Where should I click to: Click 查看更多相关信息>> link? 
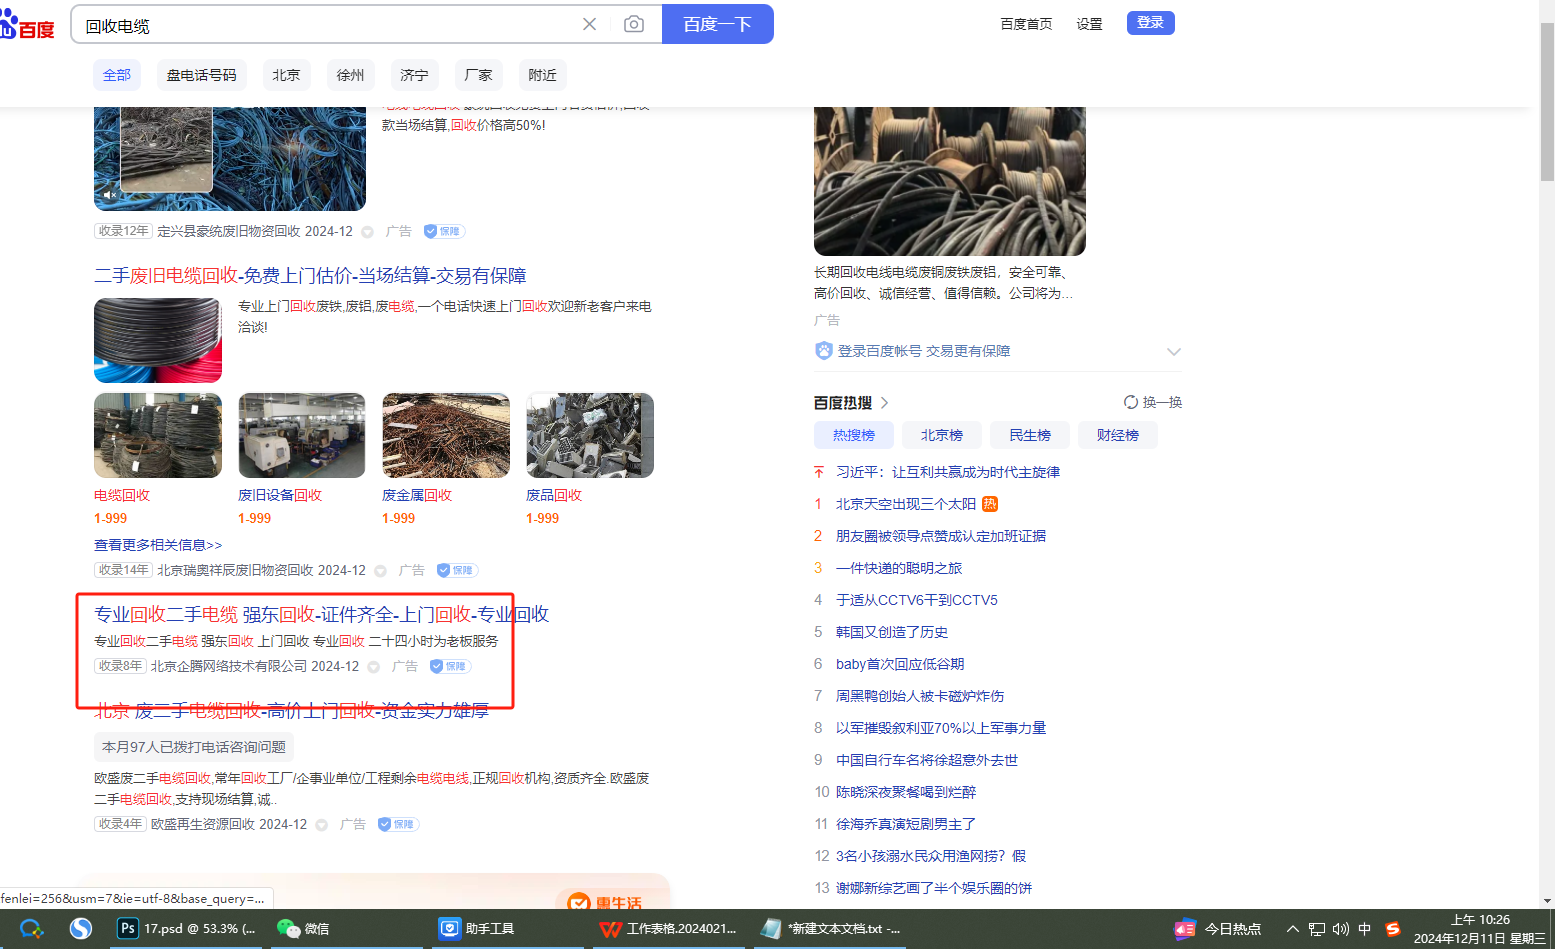click(x=158, y=545)
